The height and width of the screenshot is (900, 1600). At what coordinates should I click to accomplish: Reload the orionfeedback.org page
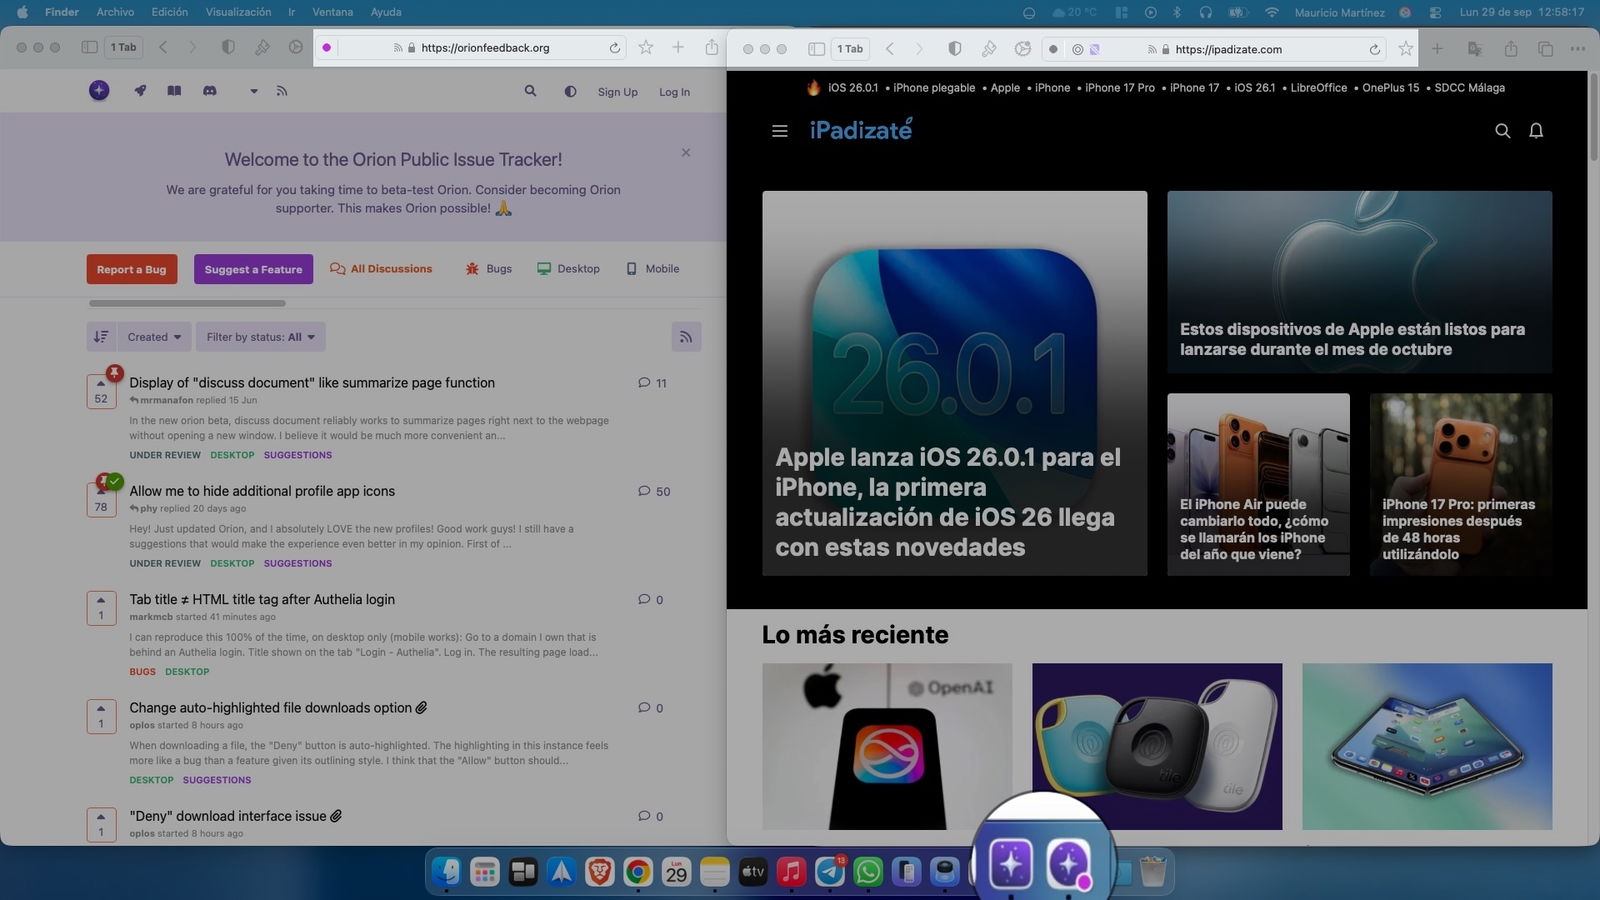pos(615,48)
